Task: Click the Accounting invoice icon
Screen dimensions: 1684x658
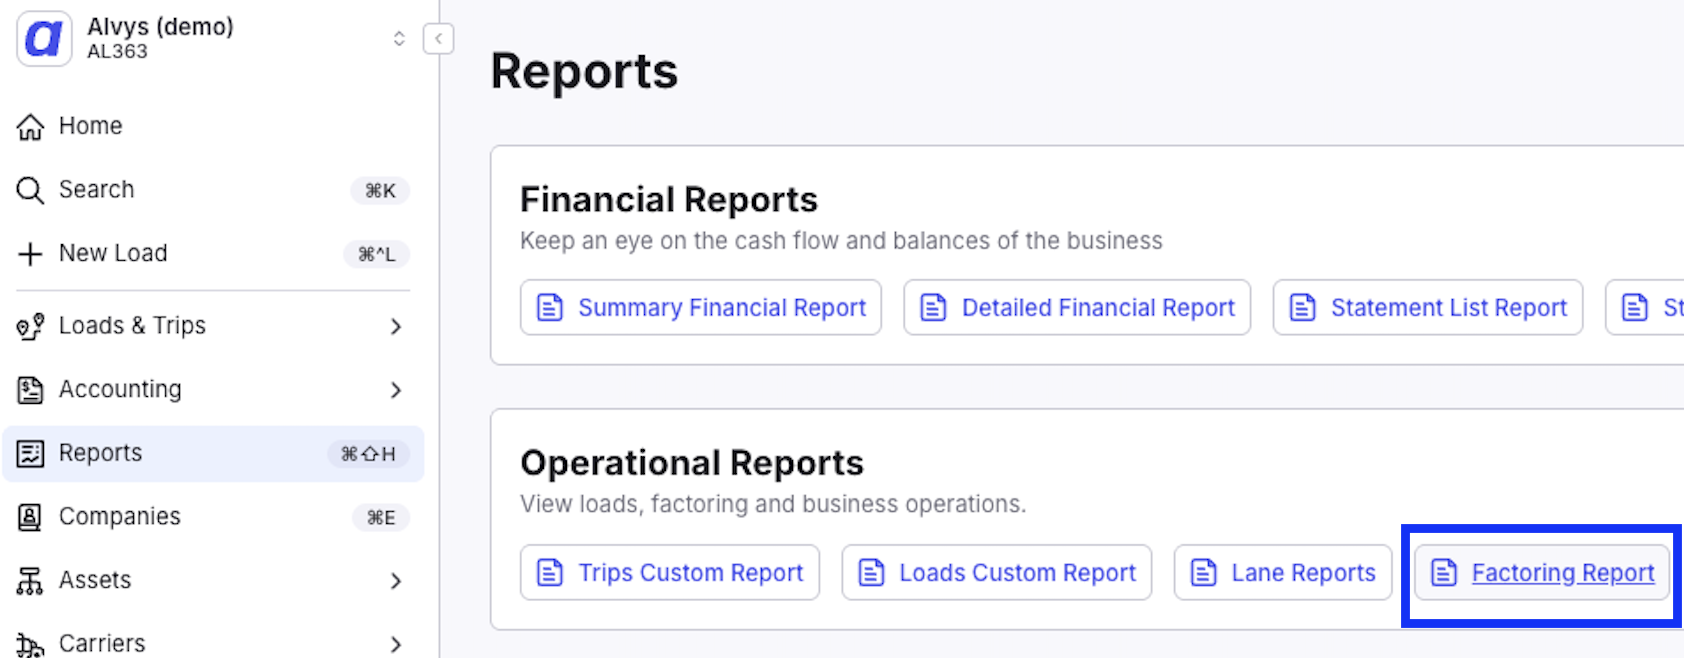Action: coord(30,390)
